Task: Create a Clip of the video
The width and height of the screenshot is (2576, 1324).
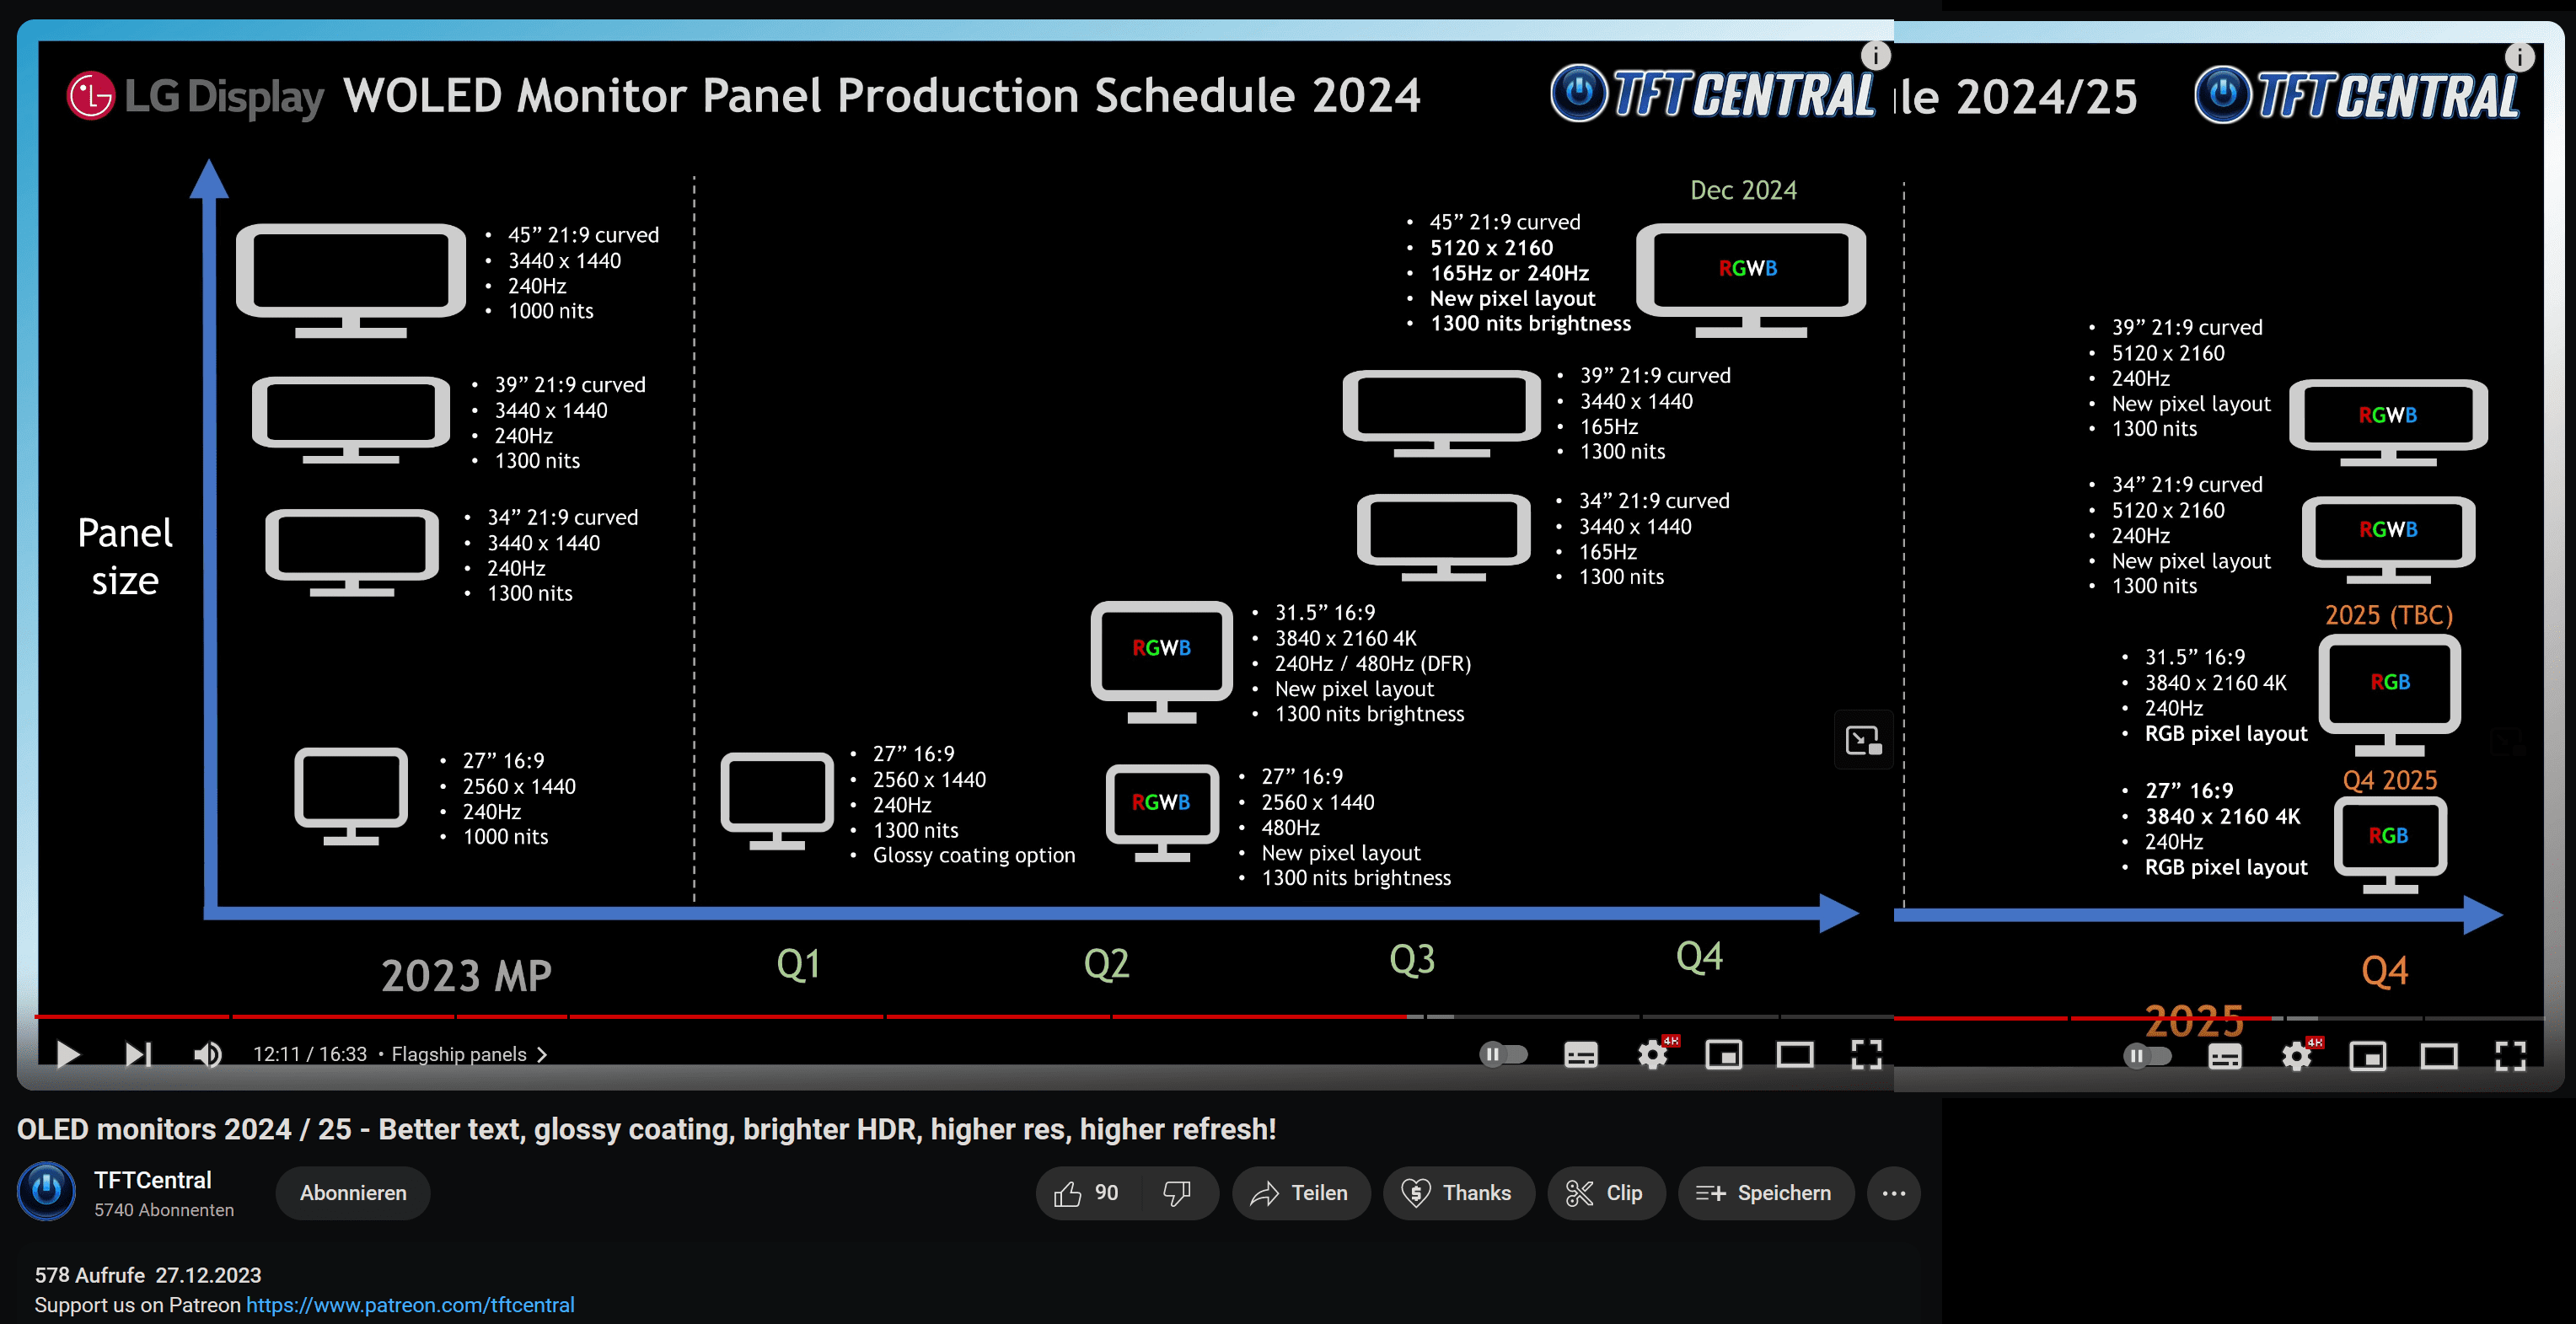Action: coord(1606,1193)
